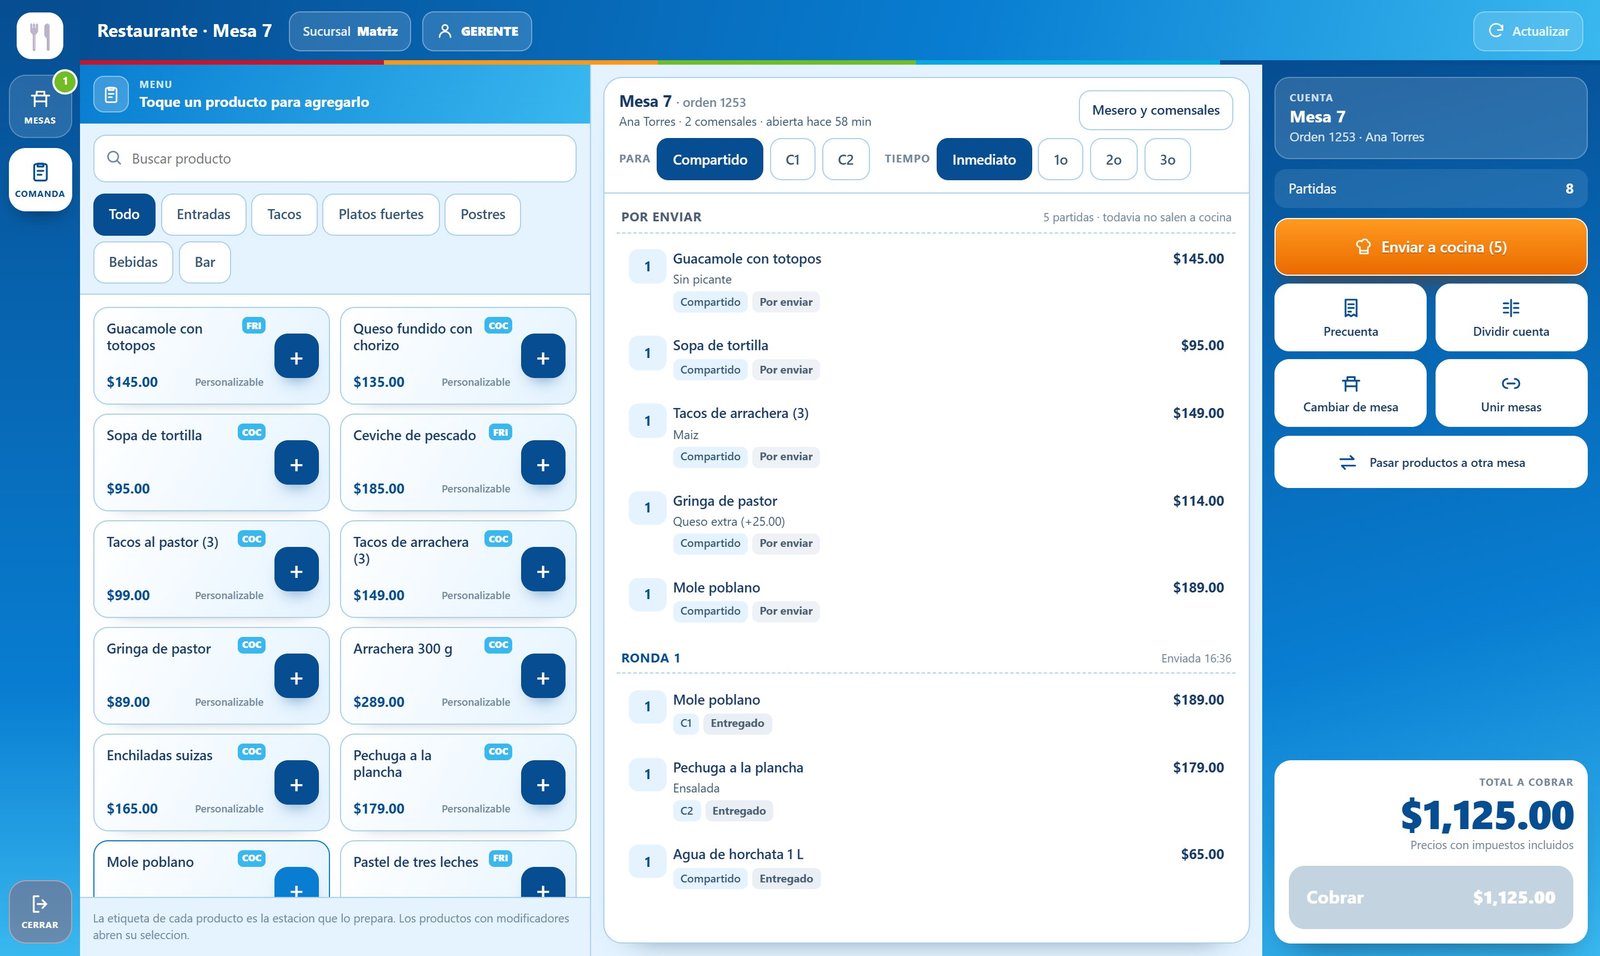The width and height of the screenshot is (1600, 956).
Task: Add Tacos al pastor (3) with plus
Action: [296, 570]
